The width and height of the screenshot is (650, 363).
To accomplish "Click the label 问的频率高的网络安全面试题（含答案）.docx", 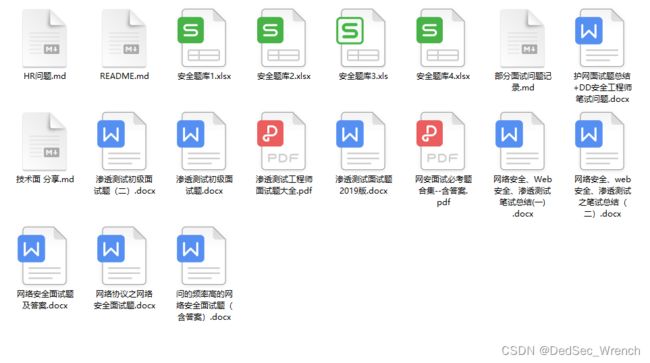I will (x=204, y=305).
